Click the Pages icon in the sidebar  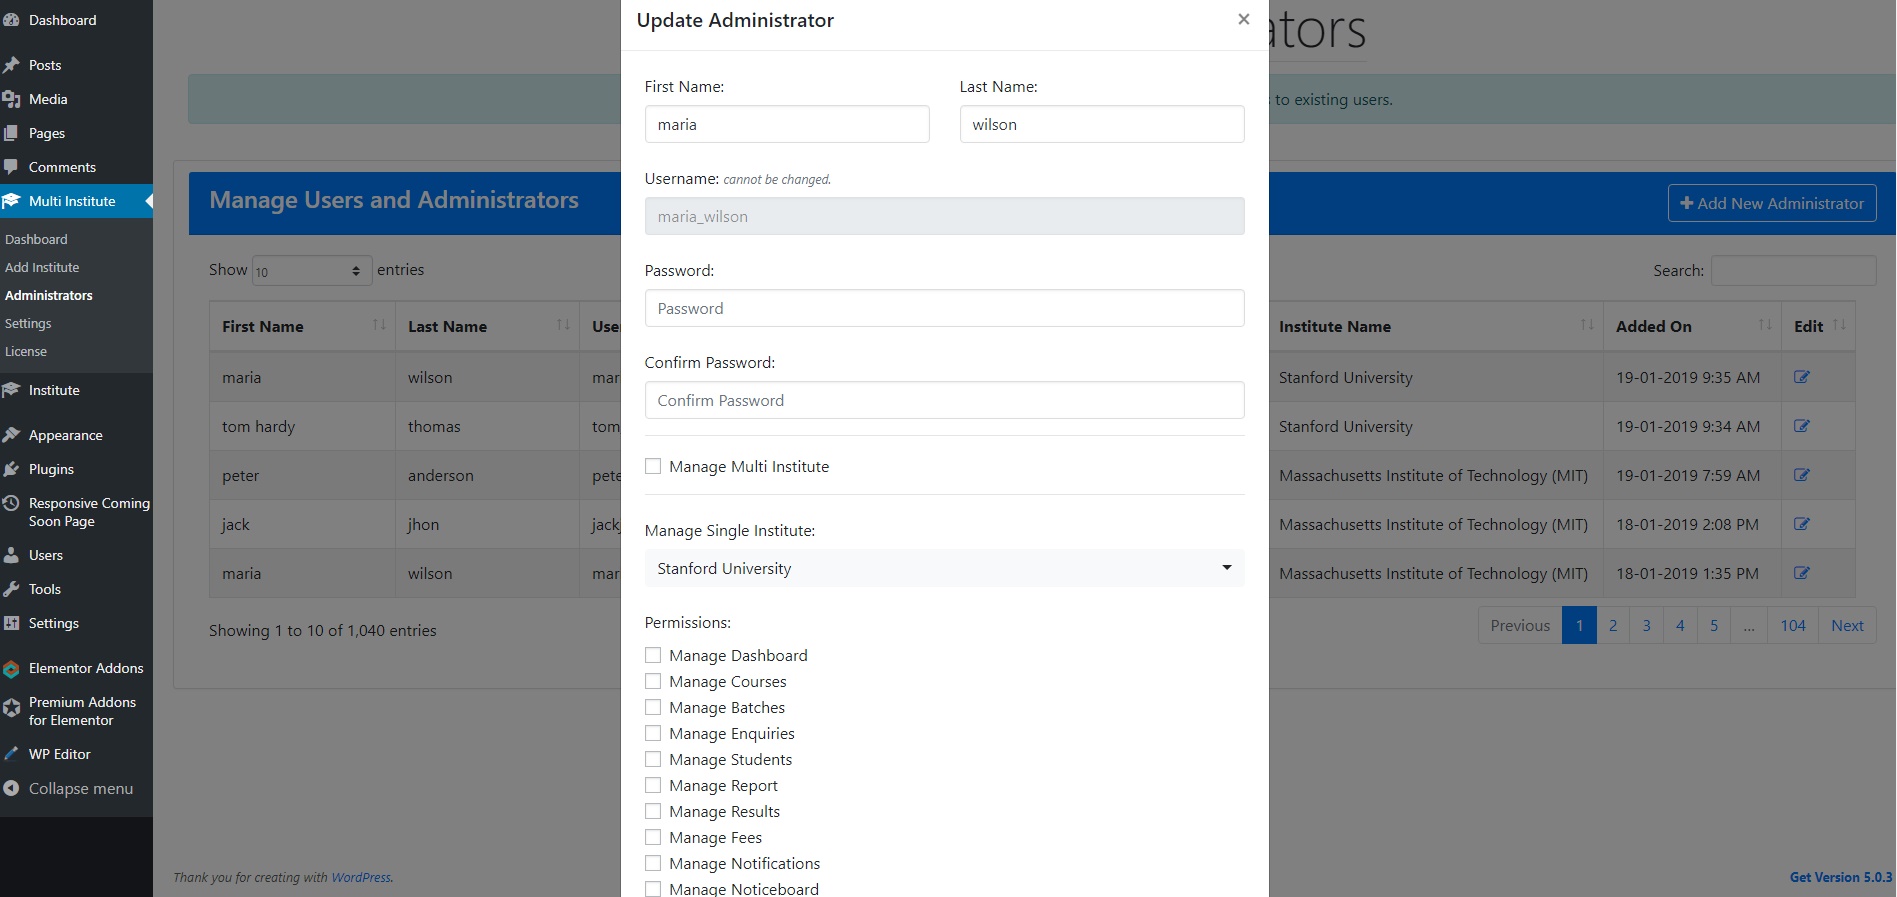coord(11,133)
